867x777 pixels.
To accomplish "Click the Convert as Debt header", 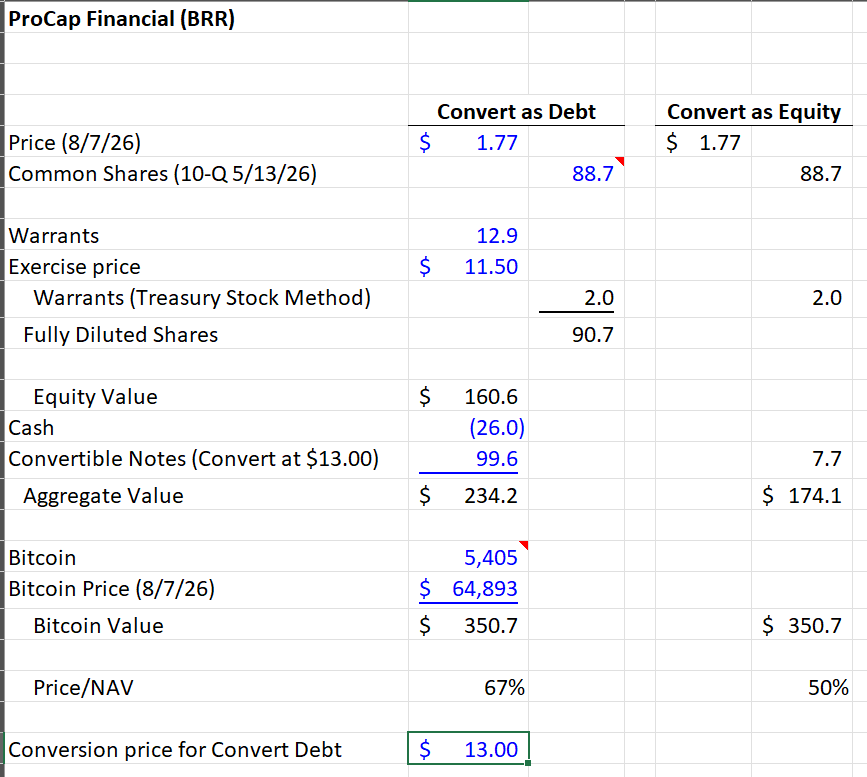I will click(x=516, y=112).
